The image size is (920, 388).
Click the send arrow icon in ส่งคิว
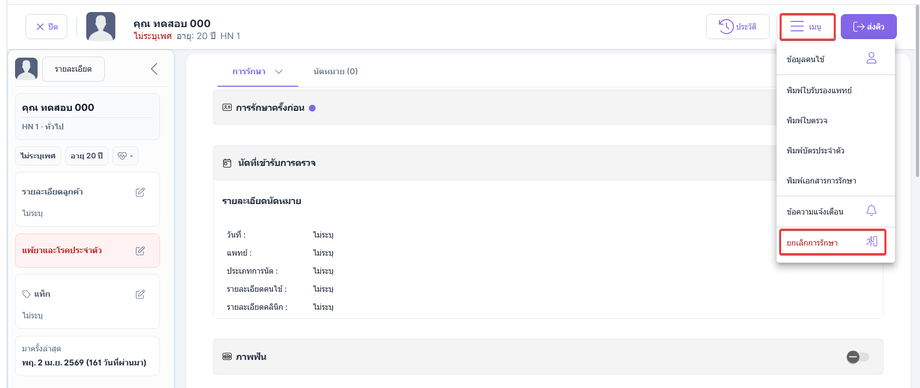(859, 26)
